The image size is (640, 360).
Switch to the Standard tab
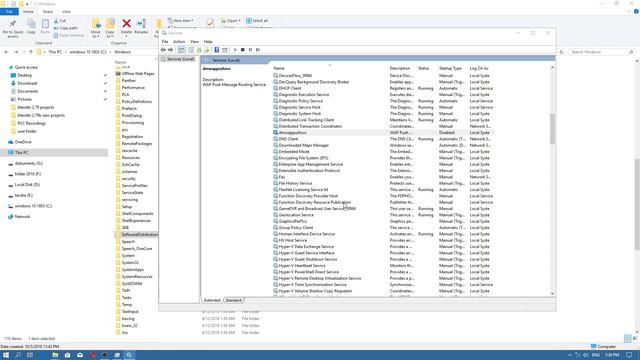pyautogui.click(x=233, y=300)
